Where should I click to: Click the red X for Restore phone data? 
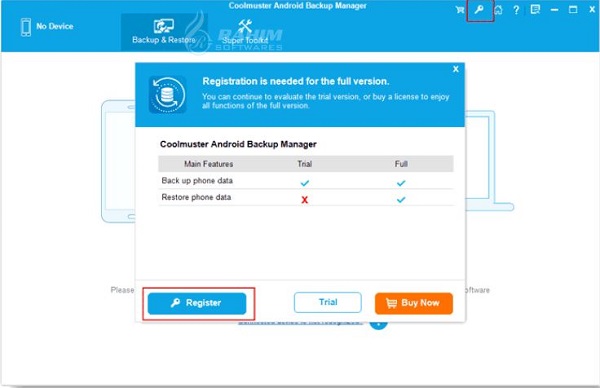click(305, 200)
